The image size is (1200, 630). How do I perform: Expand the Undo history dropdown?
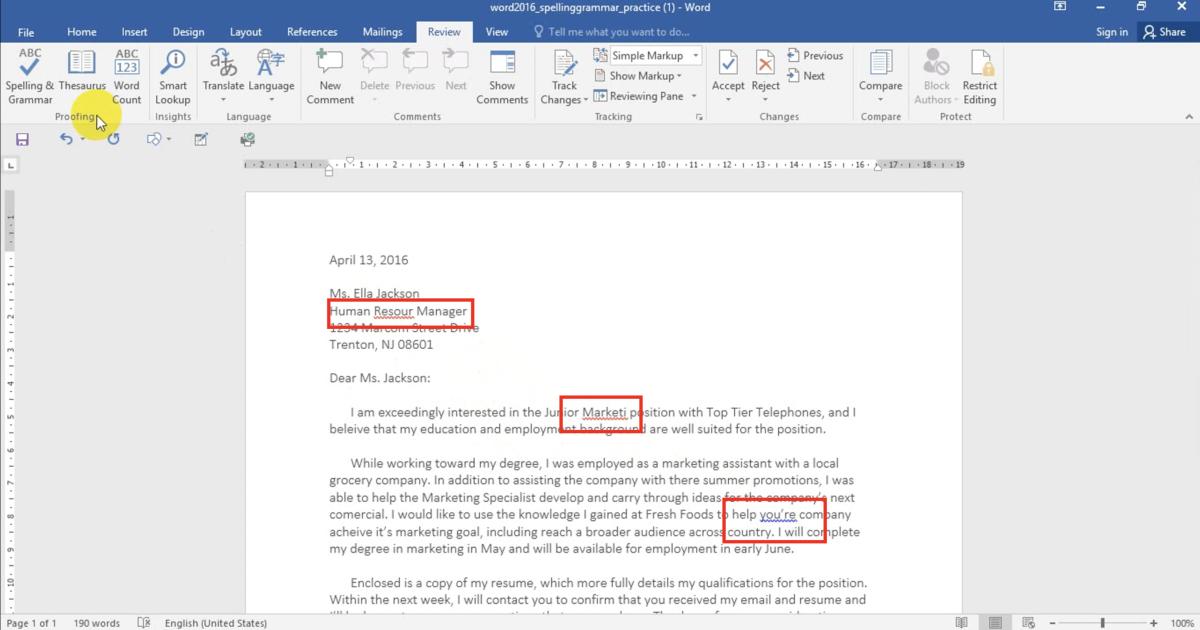coord(82,139)
